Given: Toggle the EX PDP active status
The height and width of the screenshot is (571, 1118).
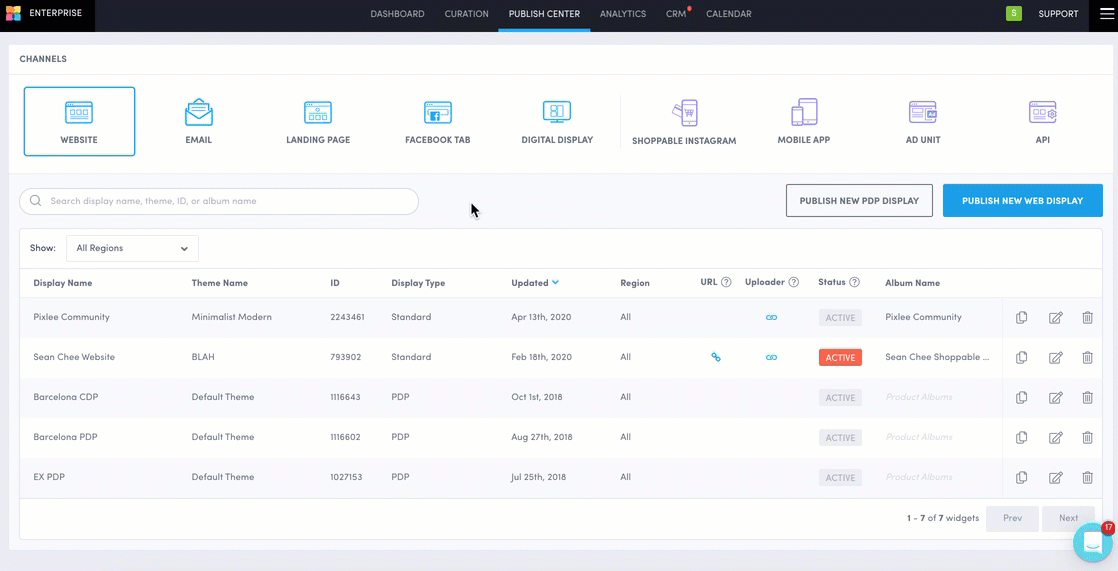Looking at the screenshot, I should [840, 478].
